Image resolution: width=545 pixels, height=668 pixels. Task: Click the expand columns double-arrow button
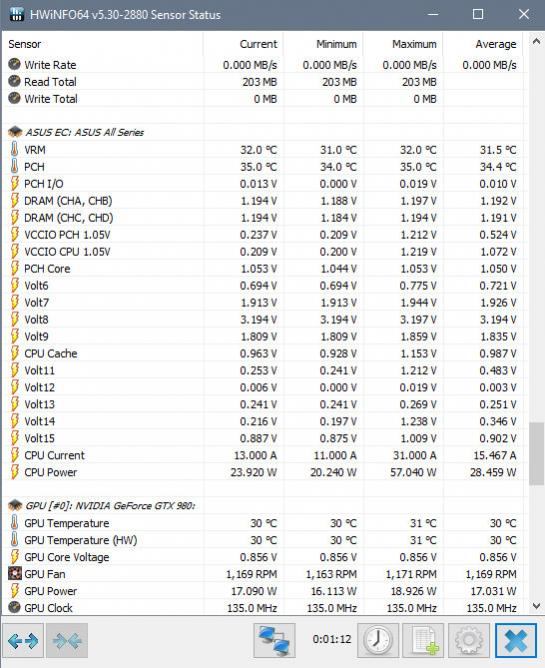23,640
